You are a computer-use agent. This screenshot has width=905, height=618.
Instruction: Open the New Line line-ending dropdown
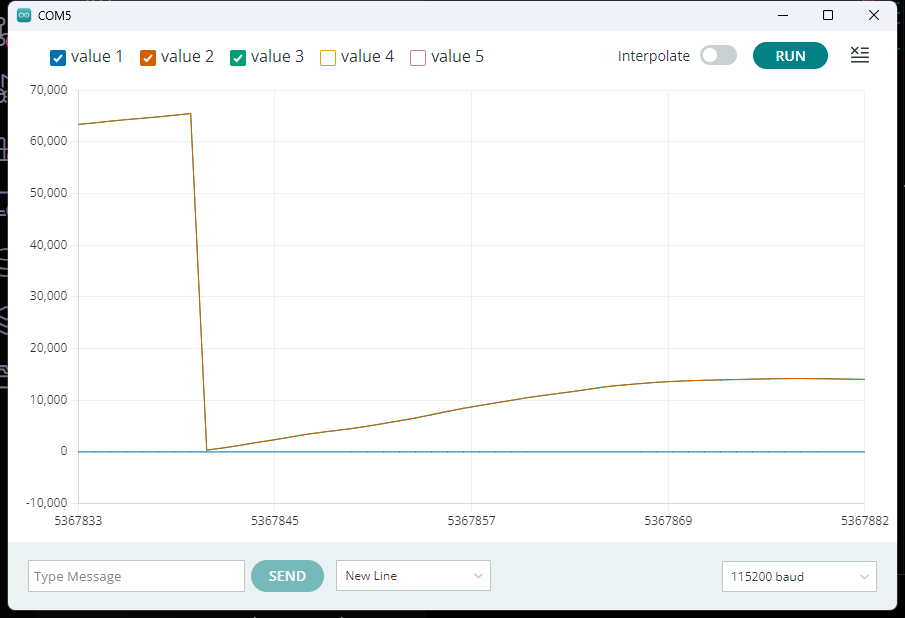[413, 576]
